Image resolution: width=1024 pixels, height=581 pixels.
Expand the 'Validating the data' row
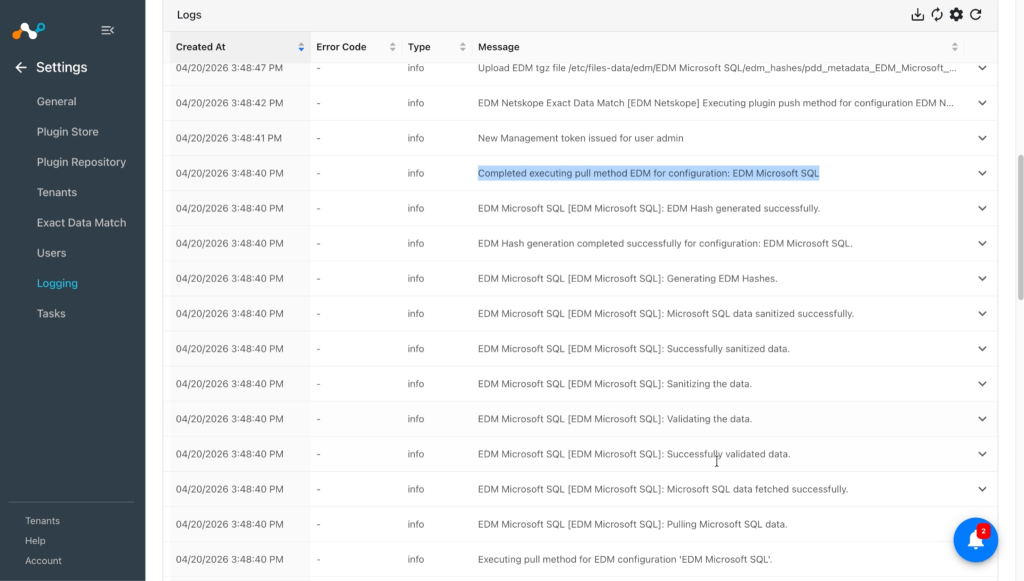tap(982, 419)
